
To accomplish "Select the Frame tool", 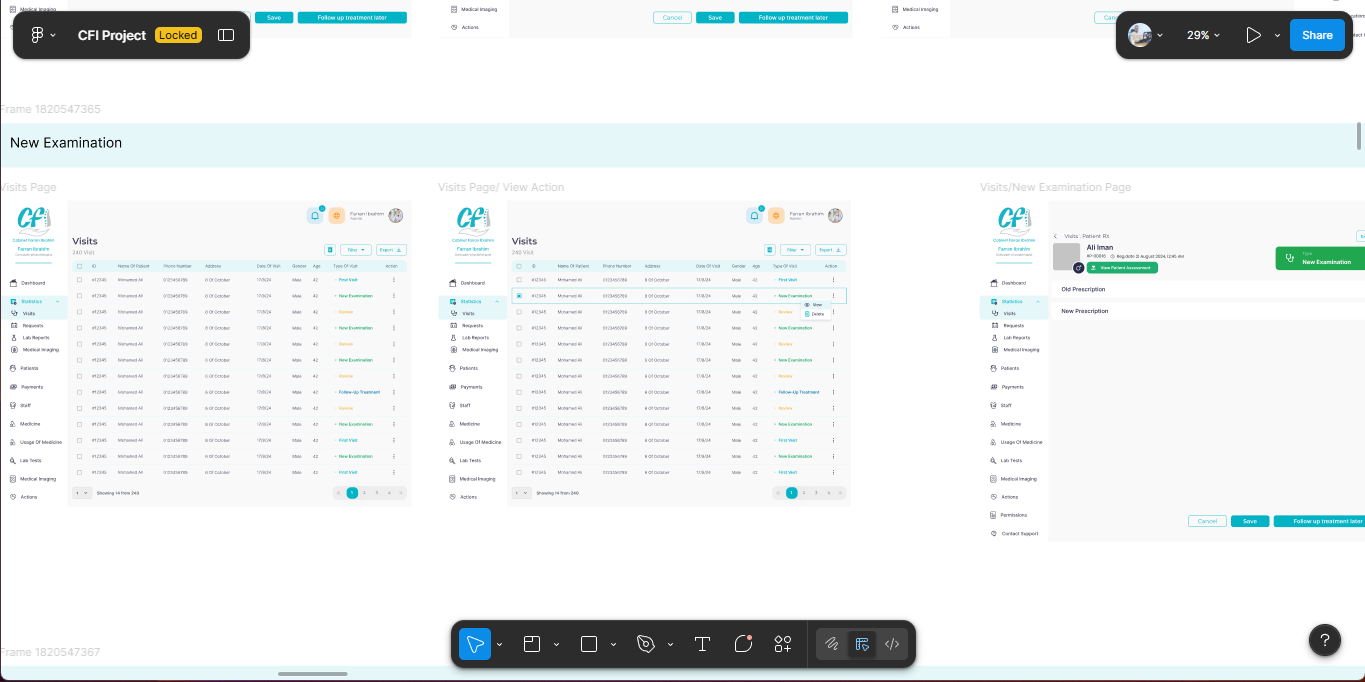I will pyautogui.click(x=532, y=644).
